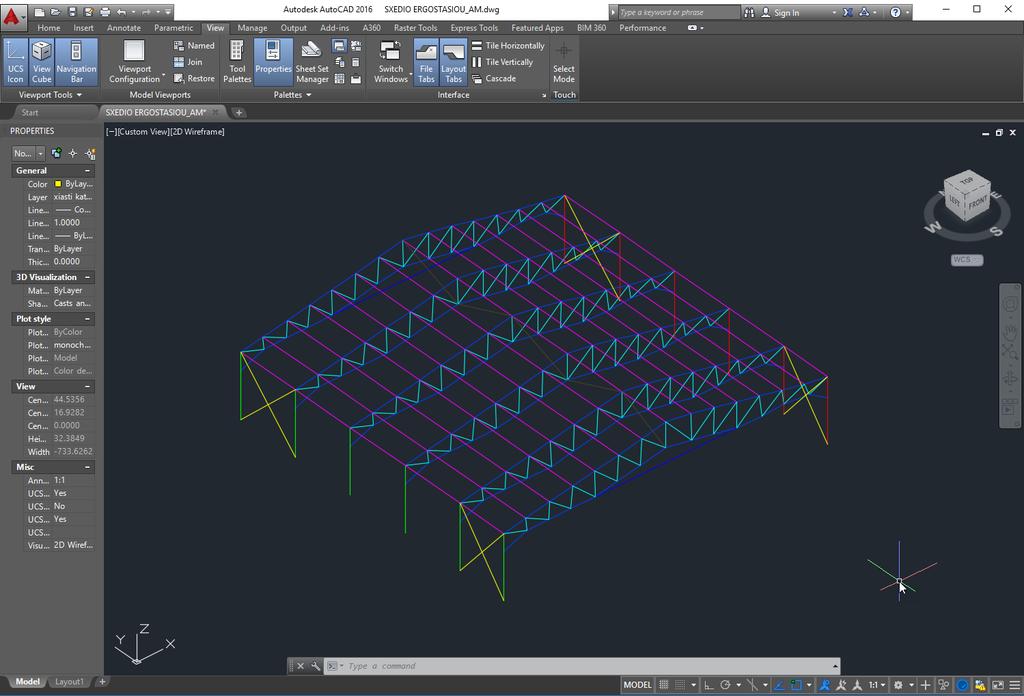Open the No selection object type dropdown
The width and height of the screenshot is (1024, 696).
click(28, 153)
